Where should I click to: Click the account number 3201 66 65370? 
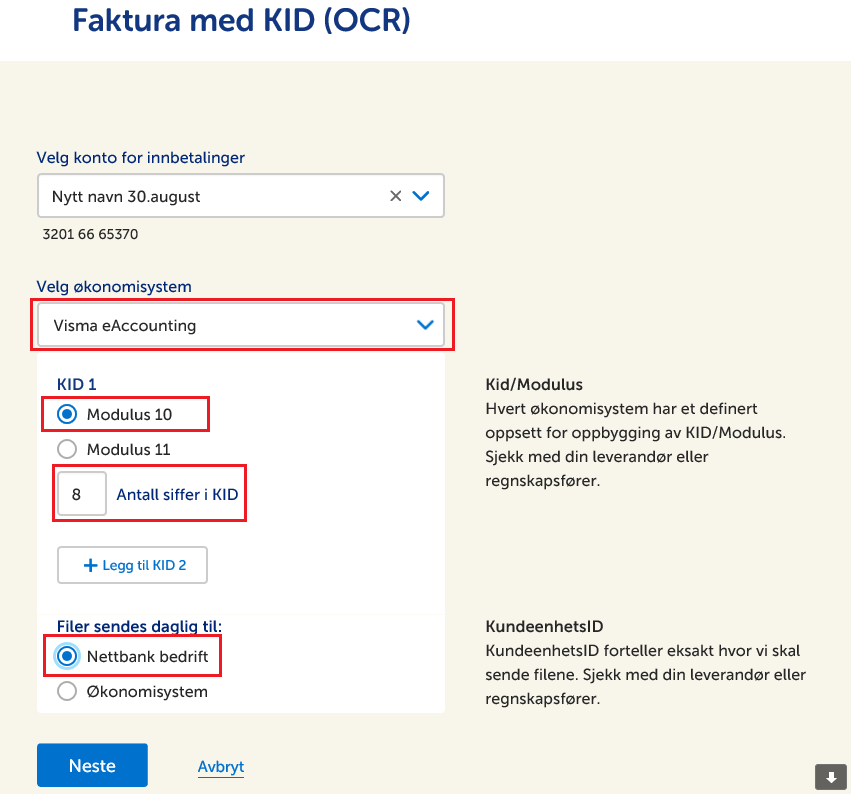[90, 235]
